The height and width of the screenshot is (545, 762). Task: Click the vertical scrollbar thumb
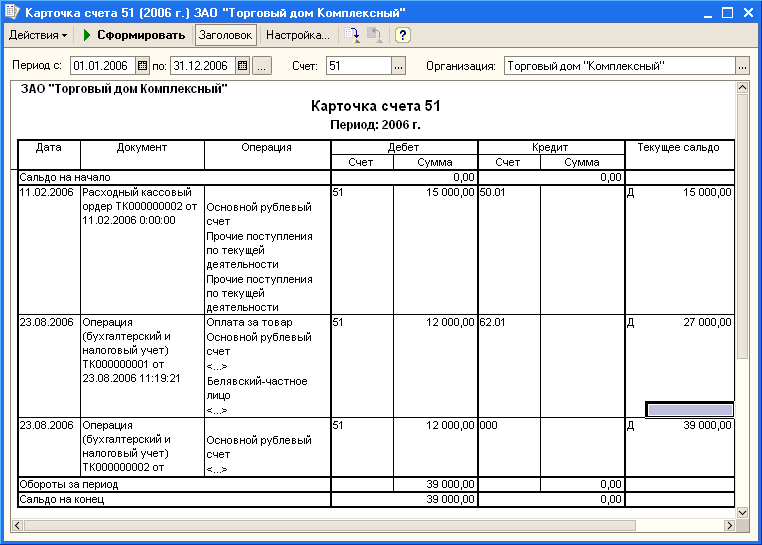[x=743, y=226]
